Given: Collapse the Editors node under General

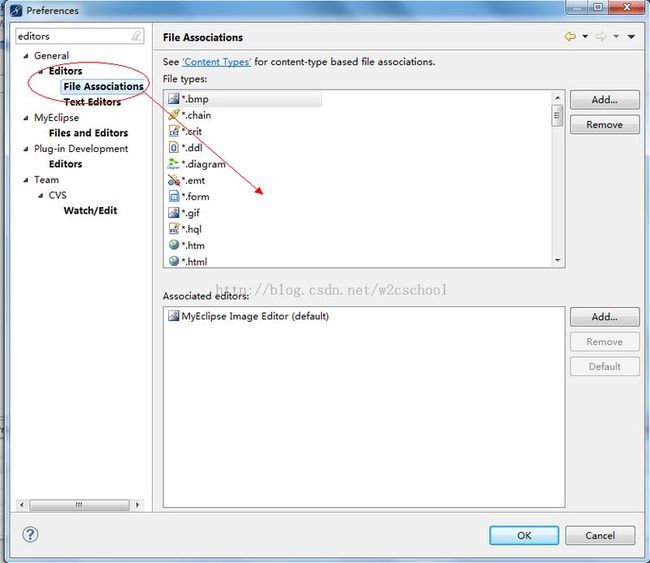Looking at the screenshot, I should tap(41, 71).
